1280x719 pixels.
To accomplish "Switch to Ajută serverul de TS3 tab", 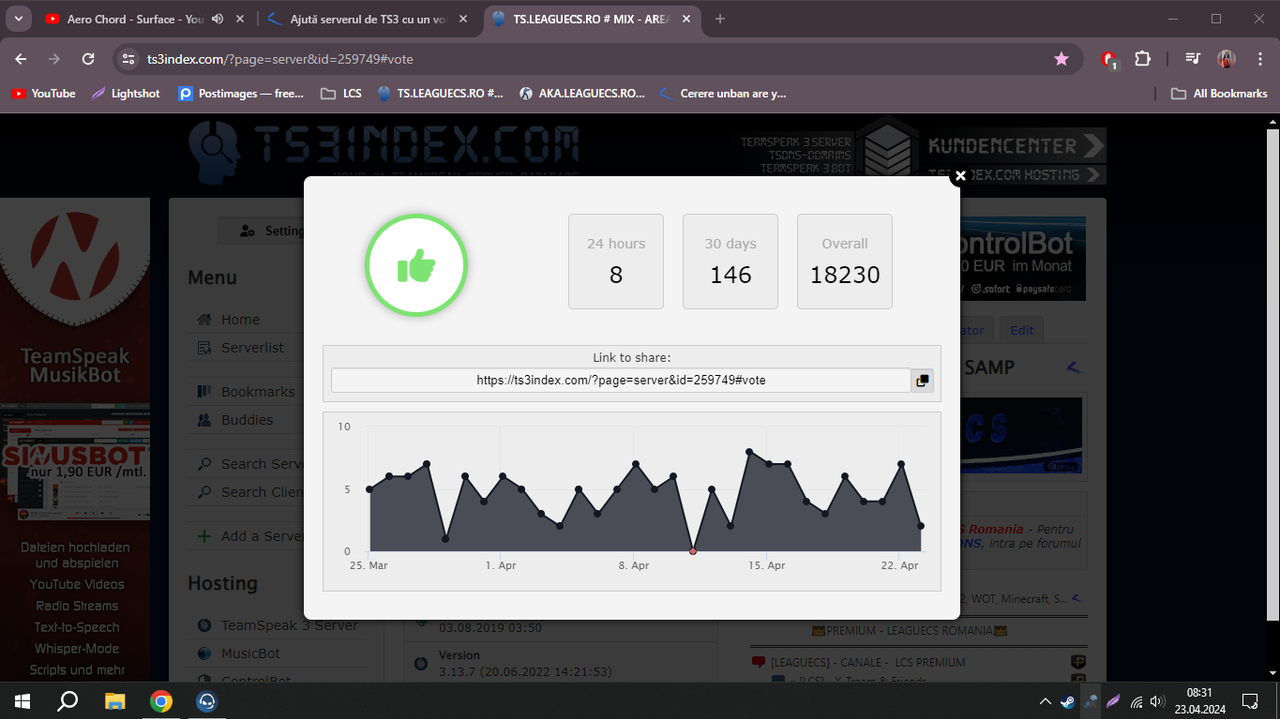I will point(368,19).
